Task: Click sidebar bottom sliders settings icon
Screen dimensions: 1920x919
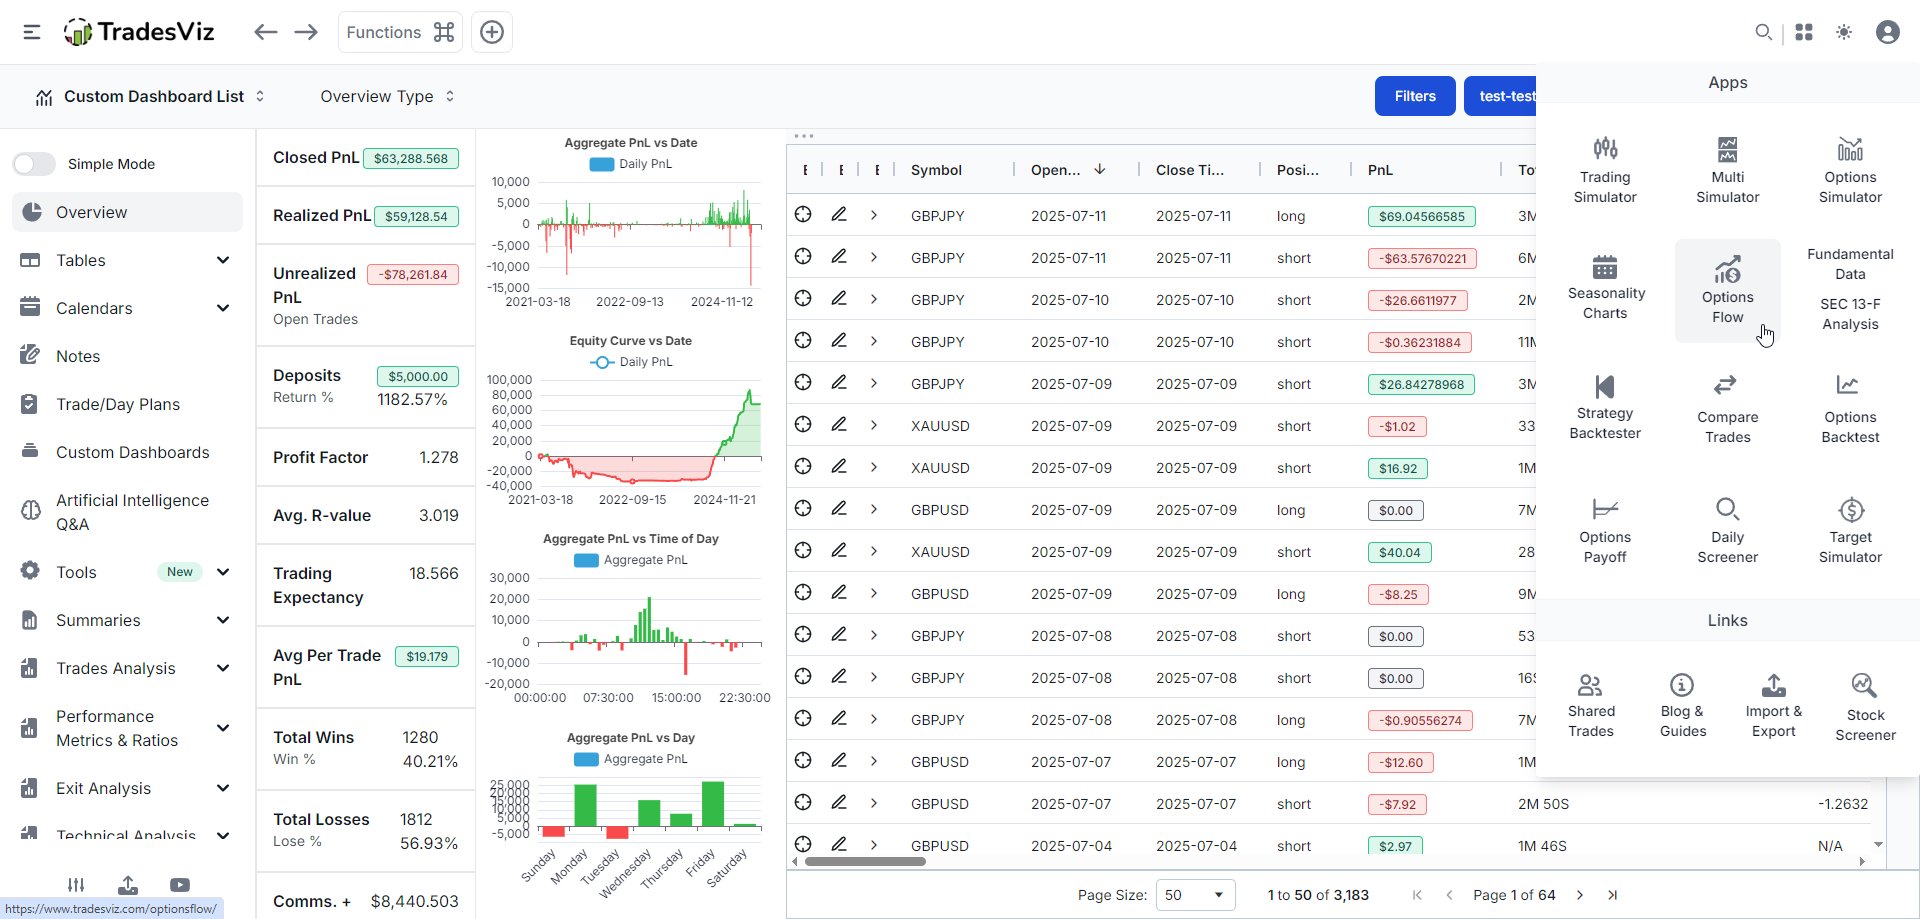Action: pos(76,885)
